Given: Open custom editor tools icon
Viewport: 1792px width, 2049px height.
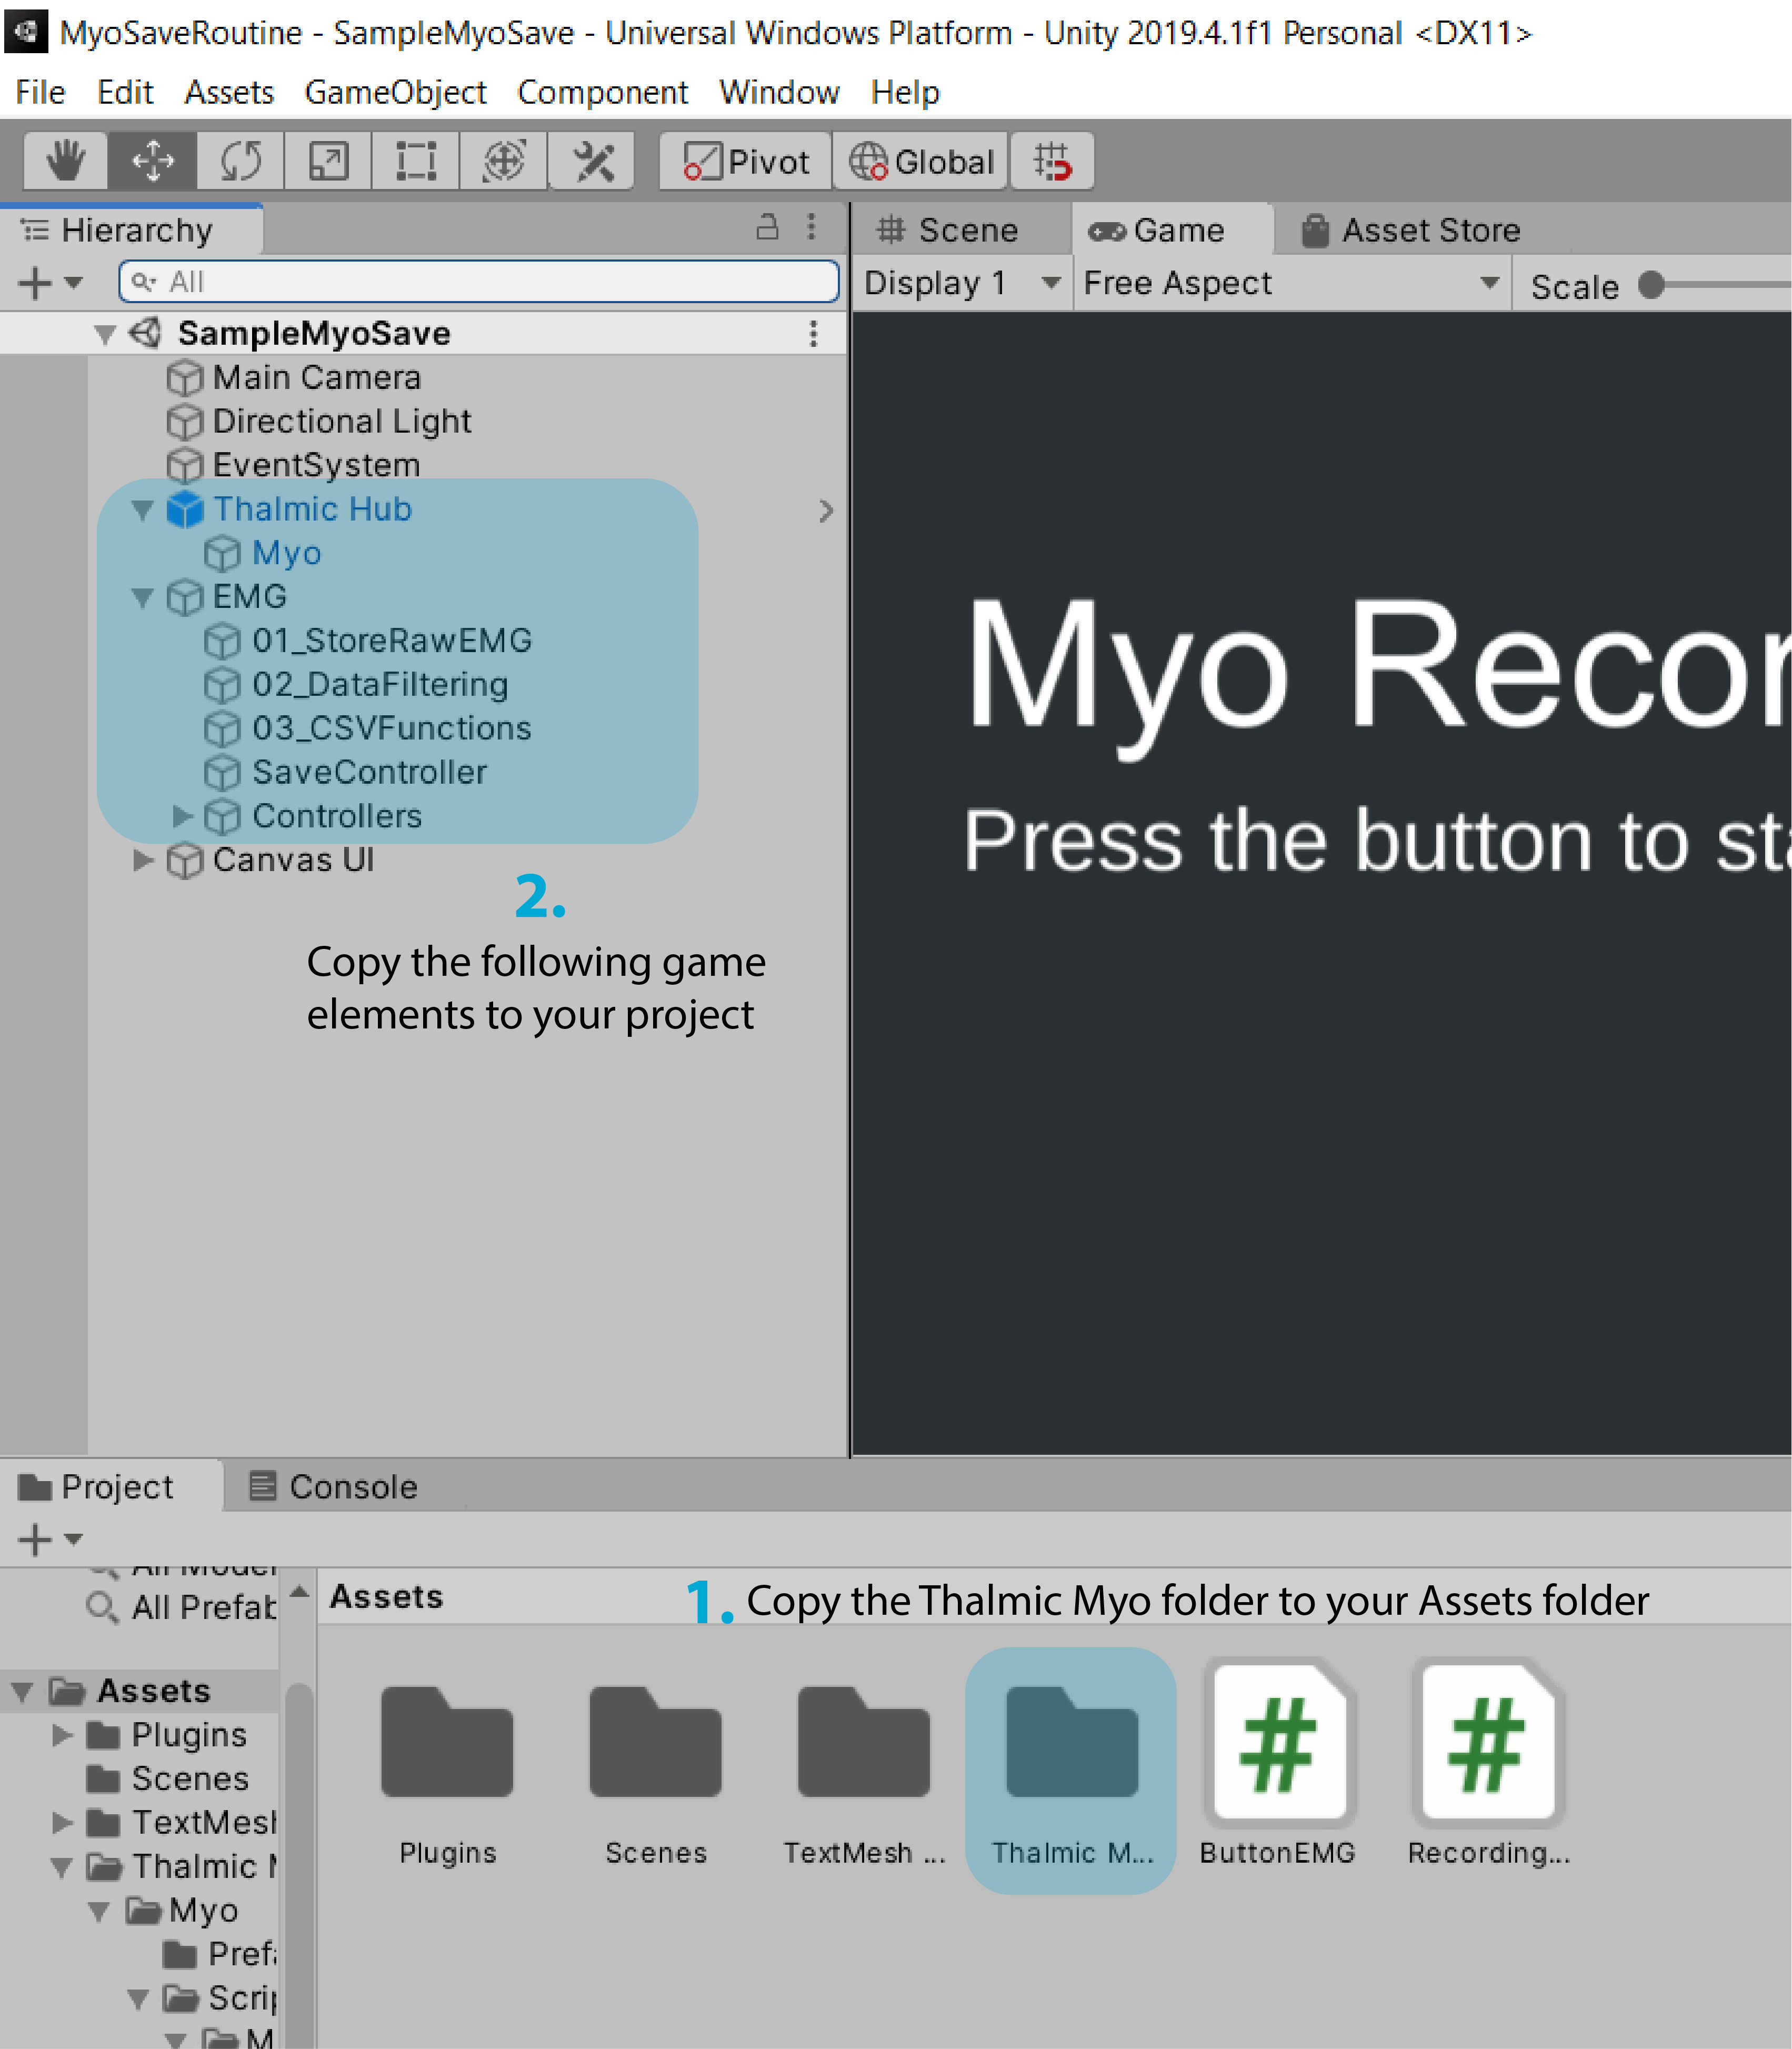Looking at the screenshot, I should click(x=592, y=161).
